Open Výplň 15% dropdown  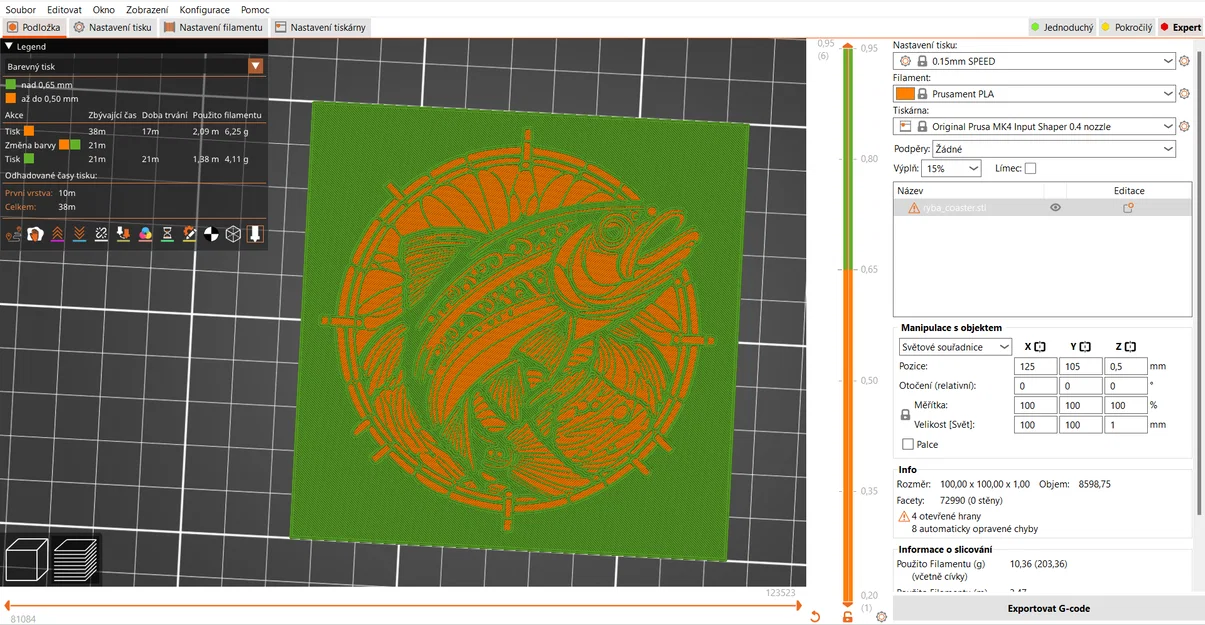[x=953, y=169]
